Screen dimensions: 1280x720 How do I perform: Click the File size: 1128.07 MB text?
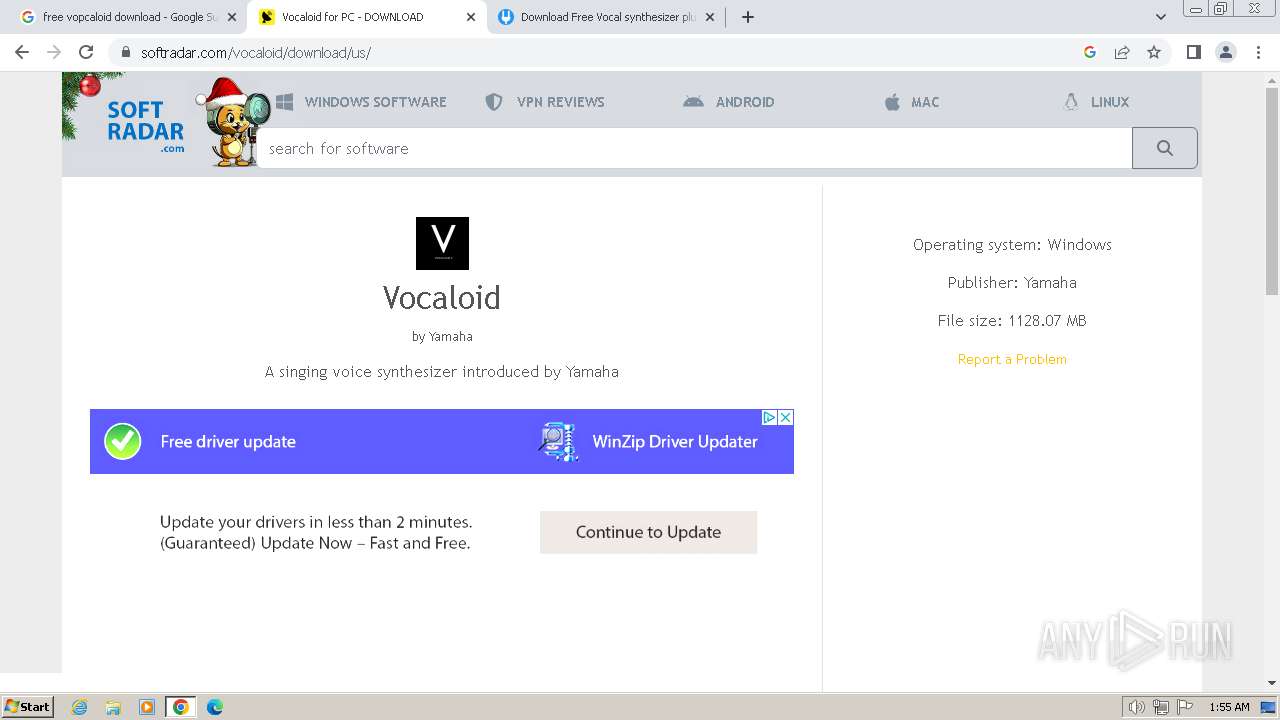[1012, 321]
